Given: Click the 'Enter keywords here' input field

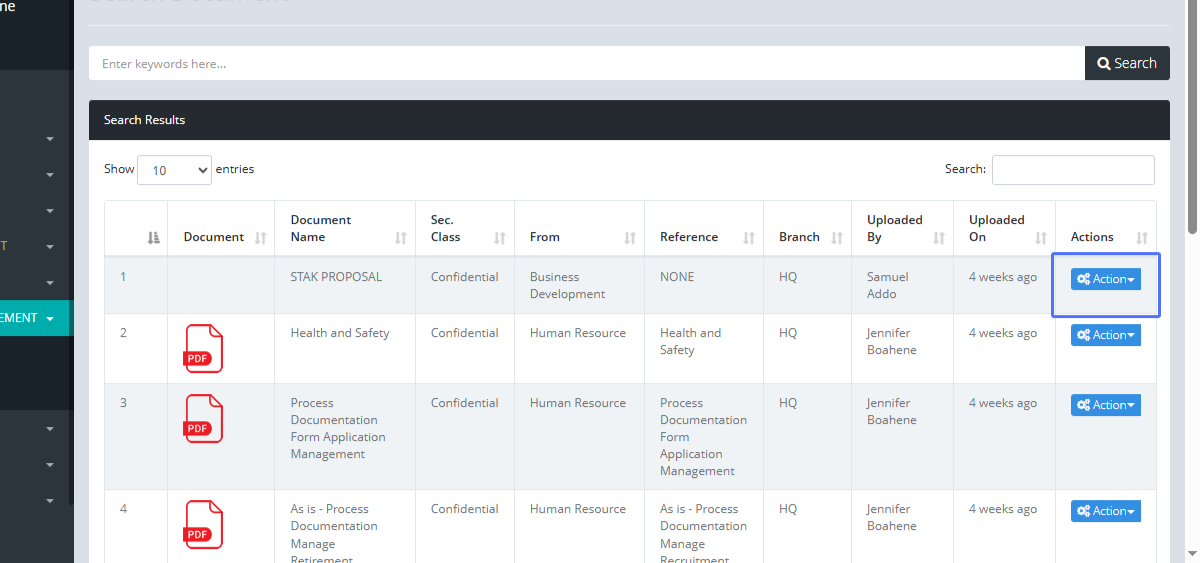Looking at the screenshot, I should 586,63.
